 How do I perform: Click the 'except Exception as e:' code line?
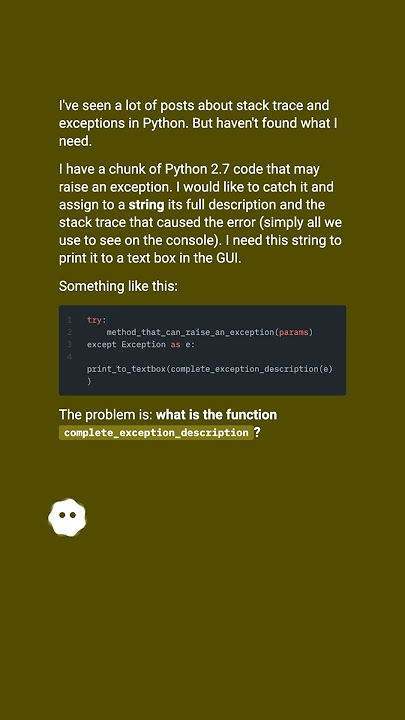pyautogui.click(x=141, y=344)
